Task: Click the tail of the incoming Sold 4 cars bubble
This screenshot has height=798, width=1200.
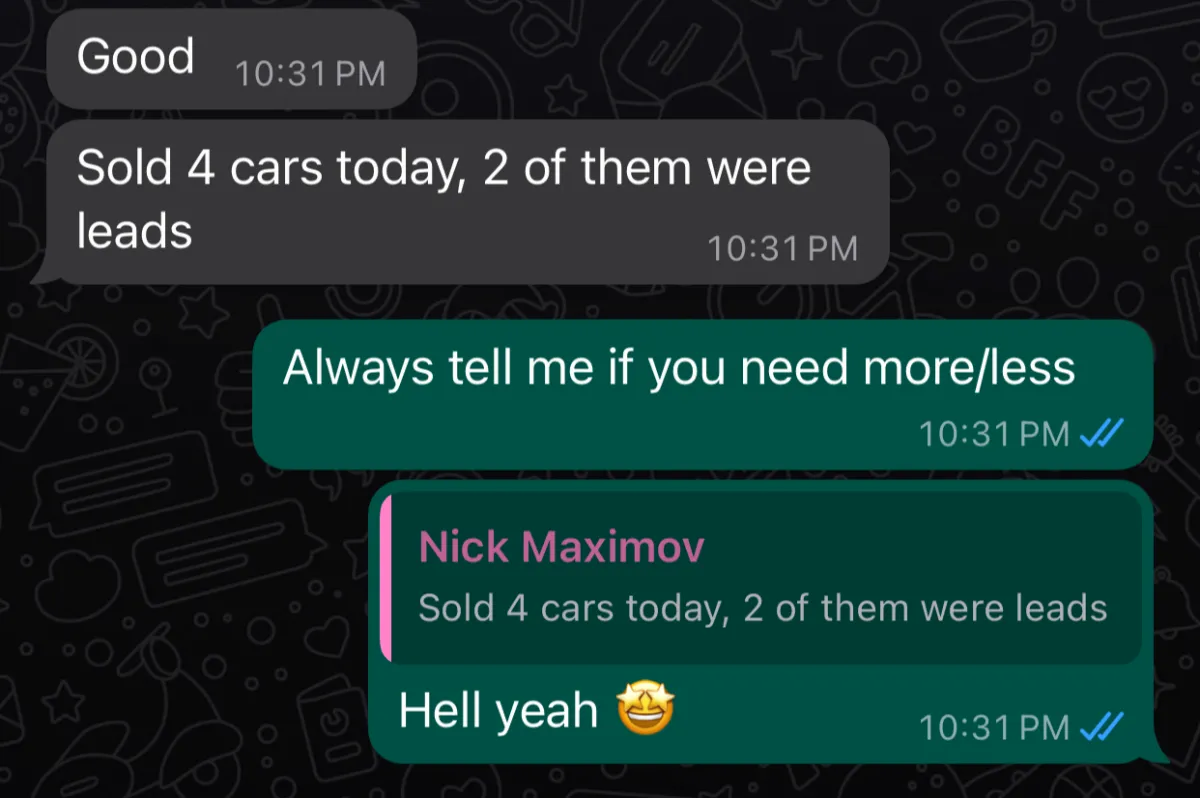Action: point(42,274)
